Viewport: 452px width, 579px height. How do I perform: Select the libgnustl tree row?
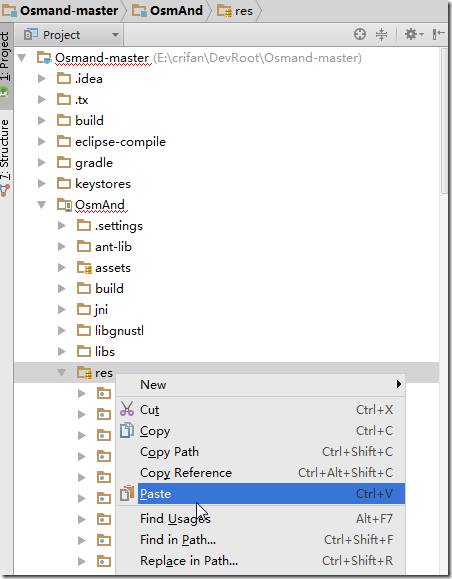(x=226, y=330)
